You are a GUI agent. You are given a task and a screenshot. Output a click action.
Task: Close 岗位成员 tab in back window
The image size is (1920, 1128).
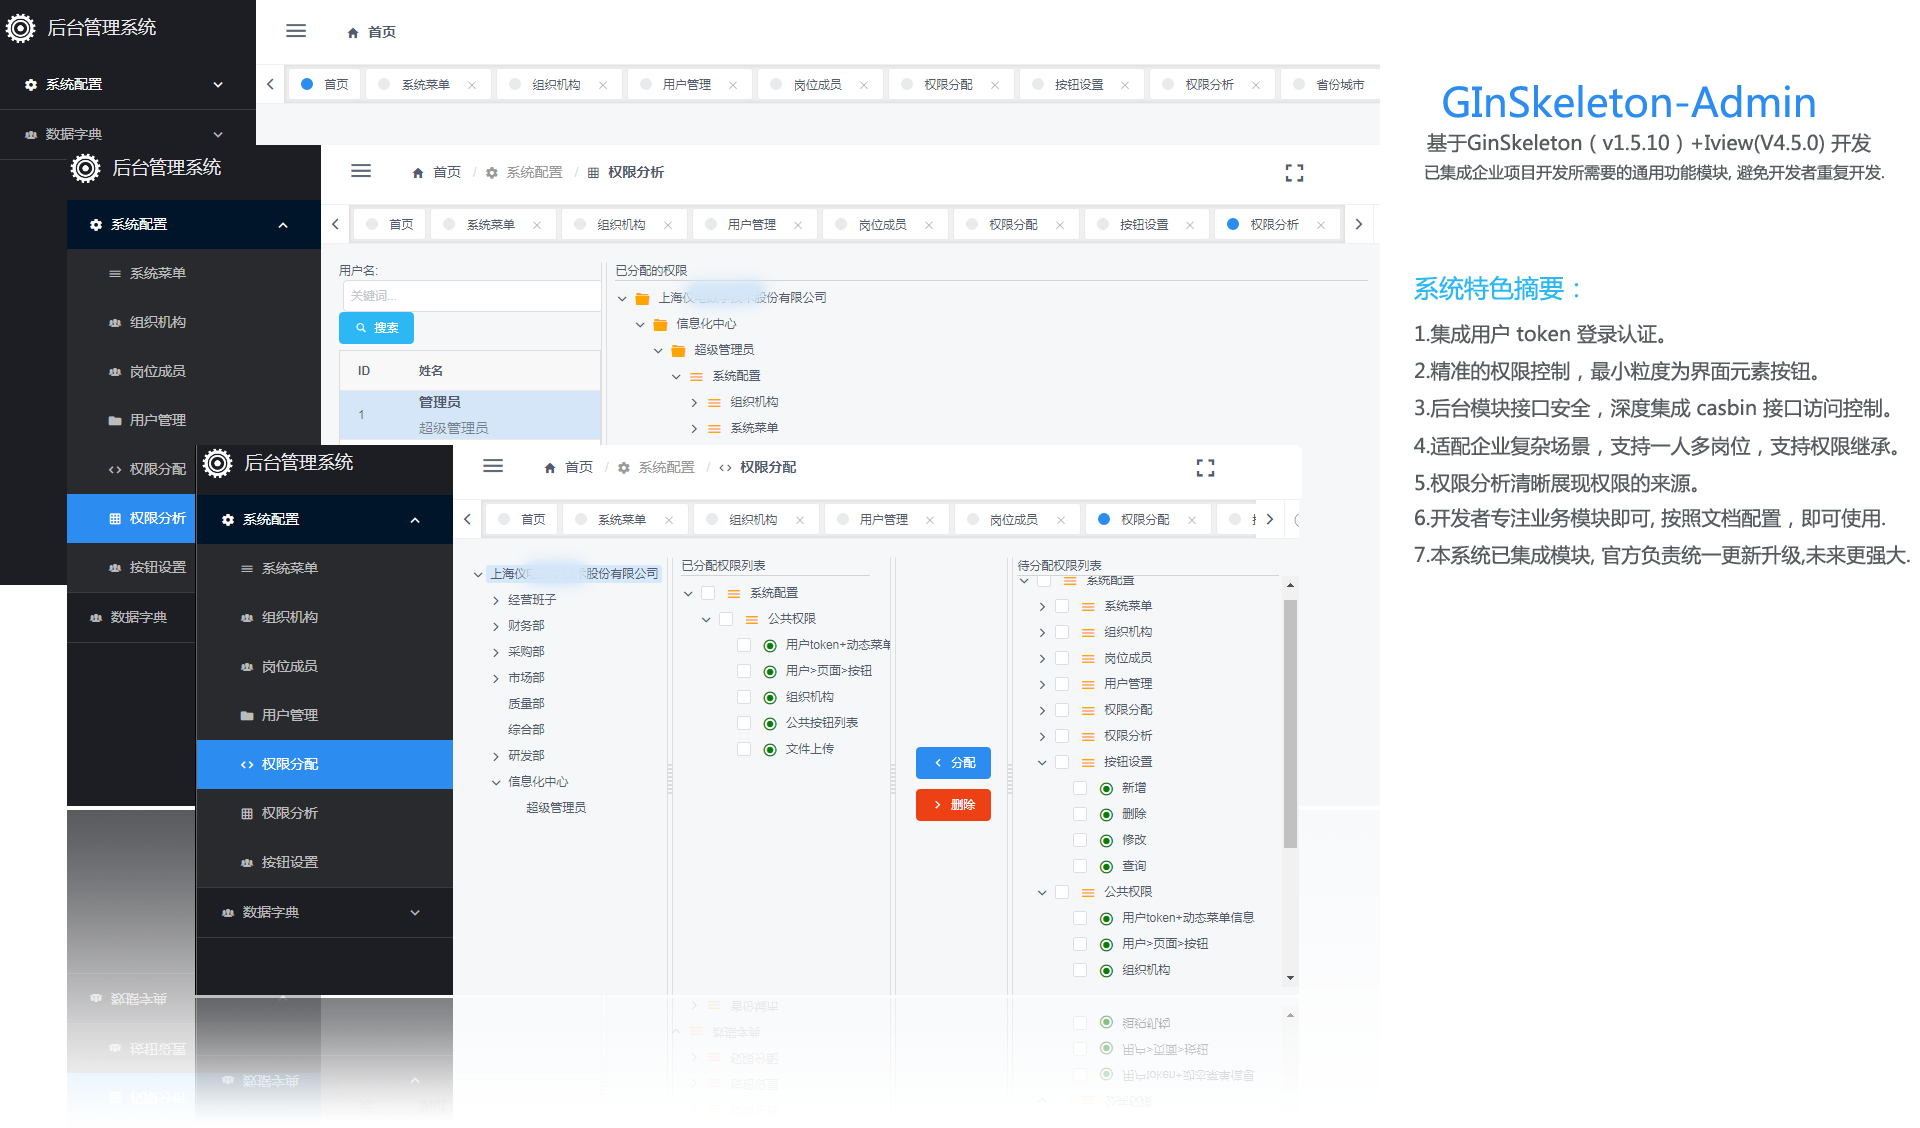[864, 85]
